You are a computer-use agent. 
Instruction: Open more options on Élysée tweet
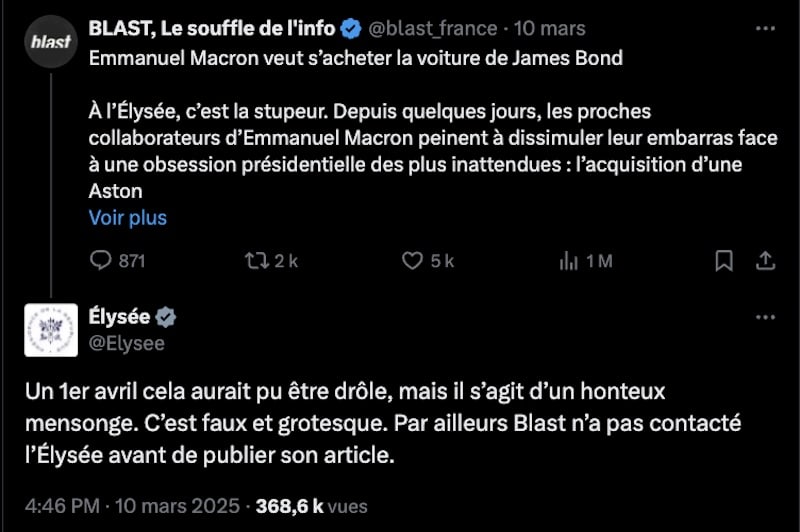pyautogui.click(x=766, y=317)
